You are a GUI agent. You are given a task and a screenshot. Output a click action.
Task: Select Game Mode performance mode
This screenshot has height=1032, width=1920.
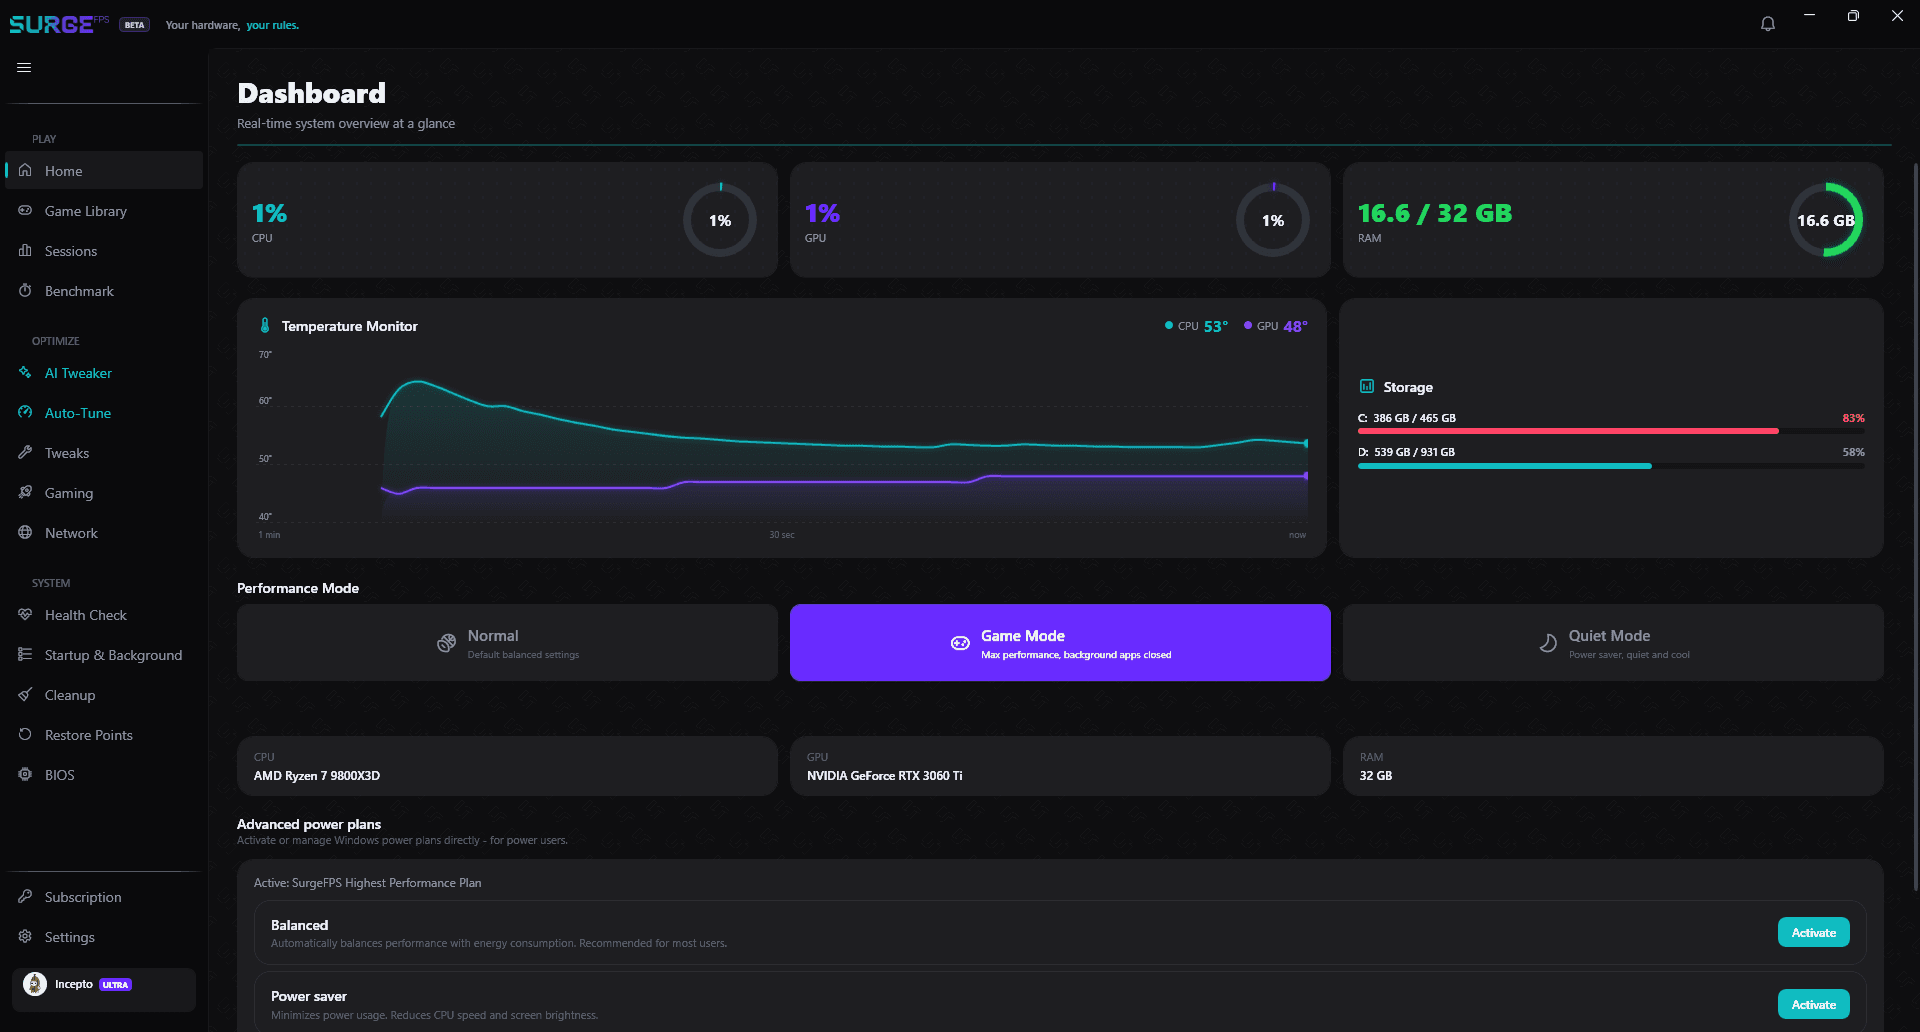pyautogui.click(x=1060, y=642)
